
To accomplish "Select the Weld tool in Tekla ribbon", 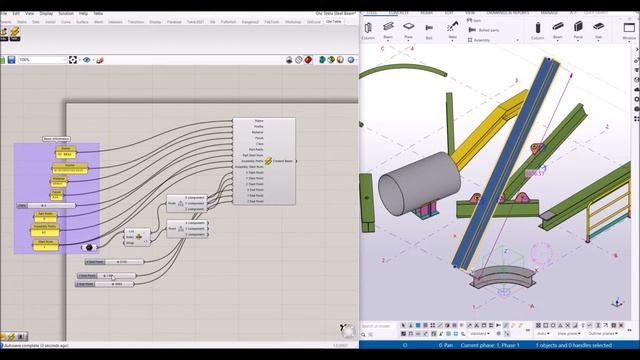I will tap(452, 27).
